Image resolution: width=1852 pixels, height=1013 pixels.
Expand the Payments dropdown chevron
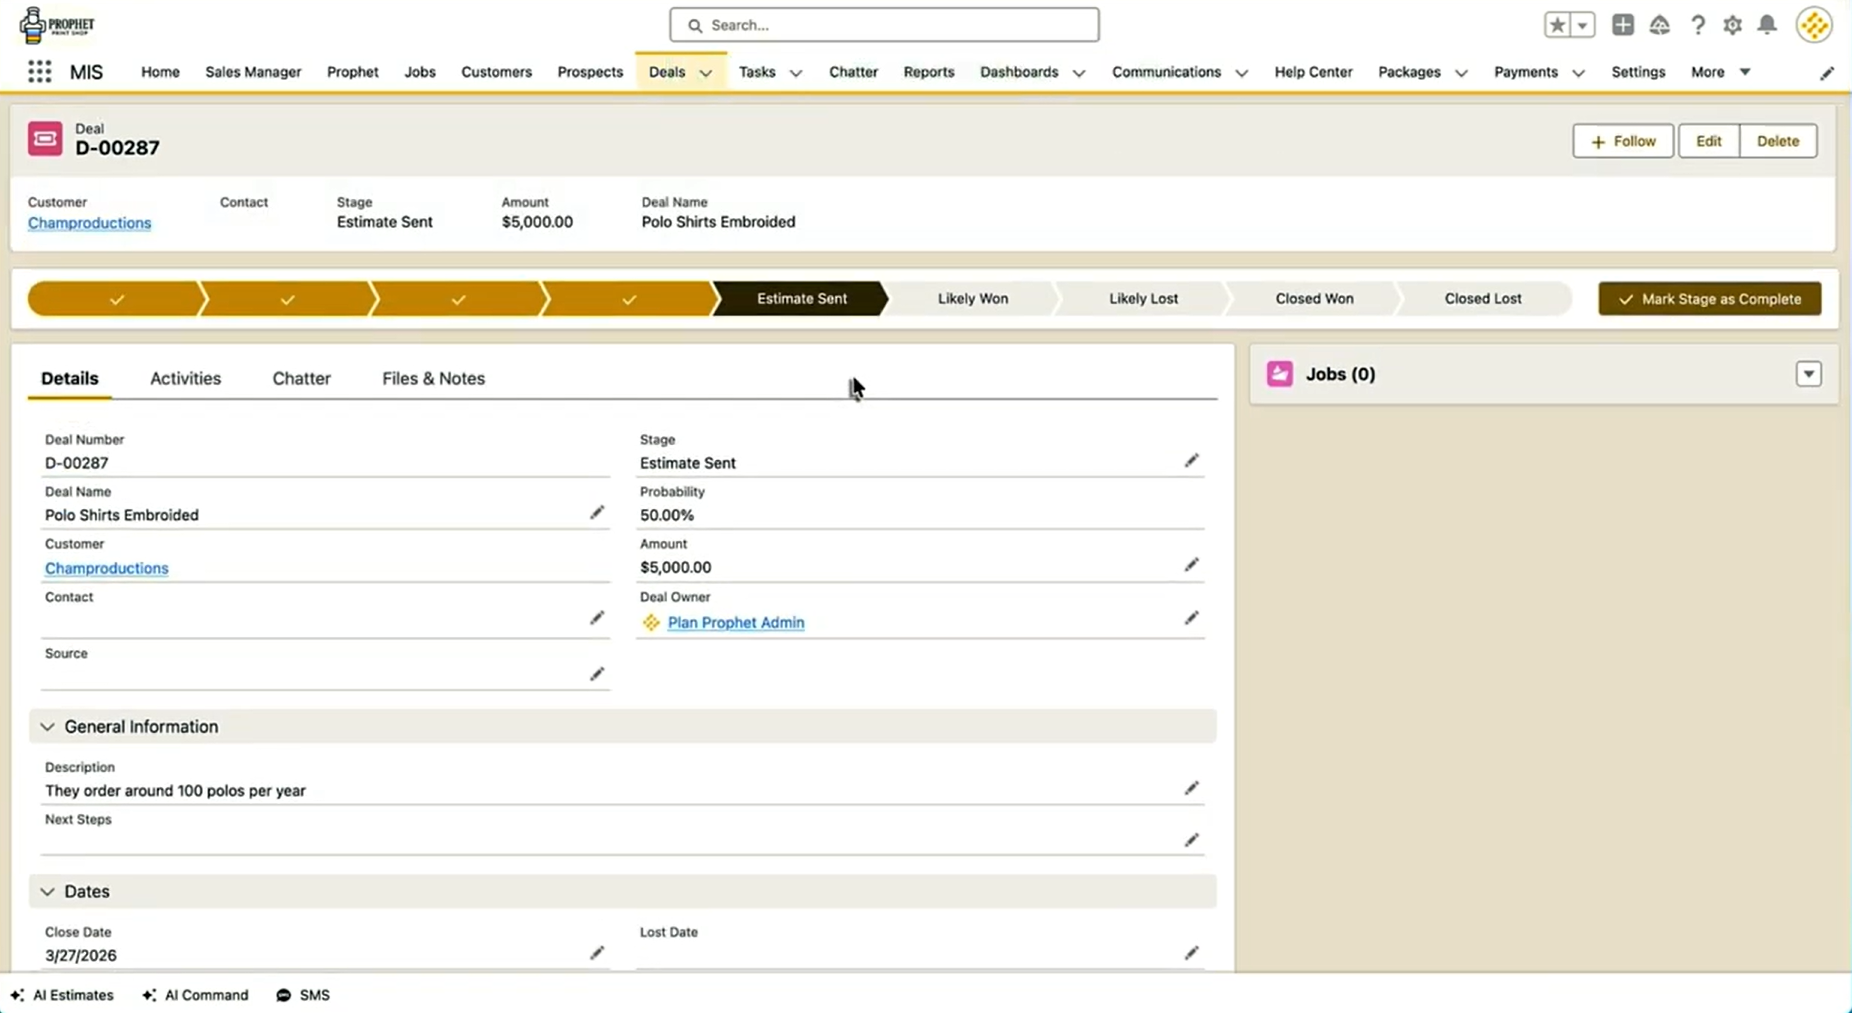[1578, 73]
